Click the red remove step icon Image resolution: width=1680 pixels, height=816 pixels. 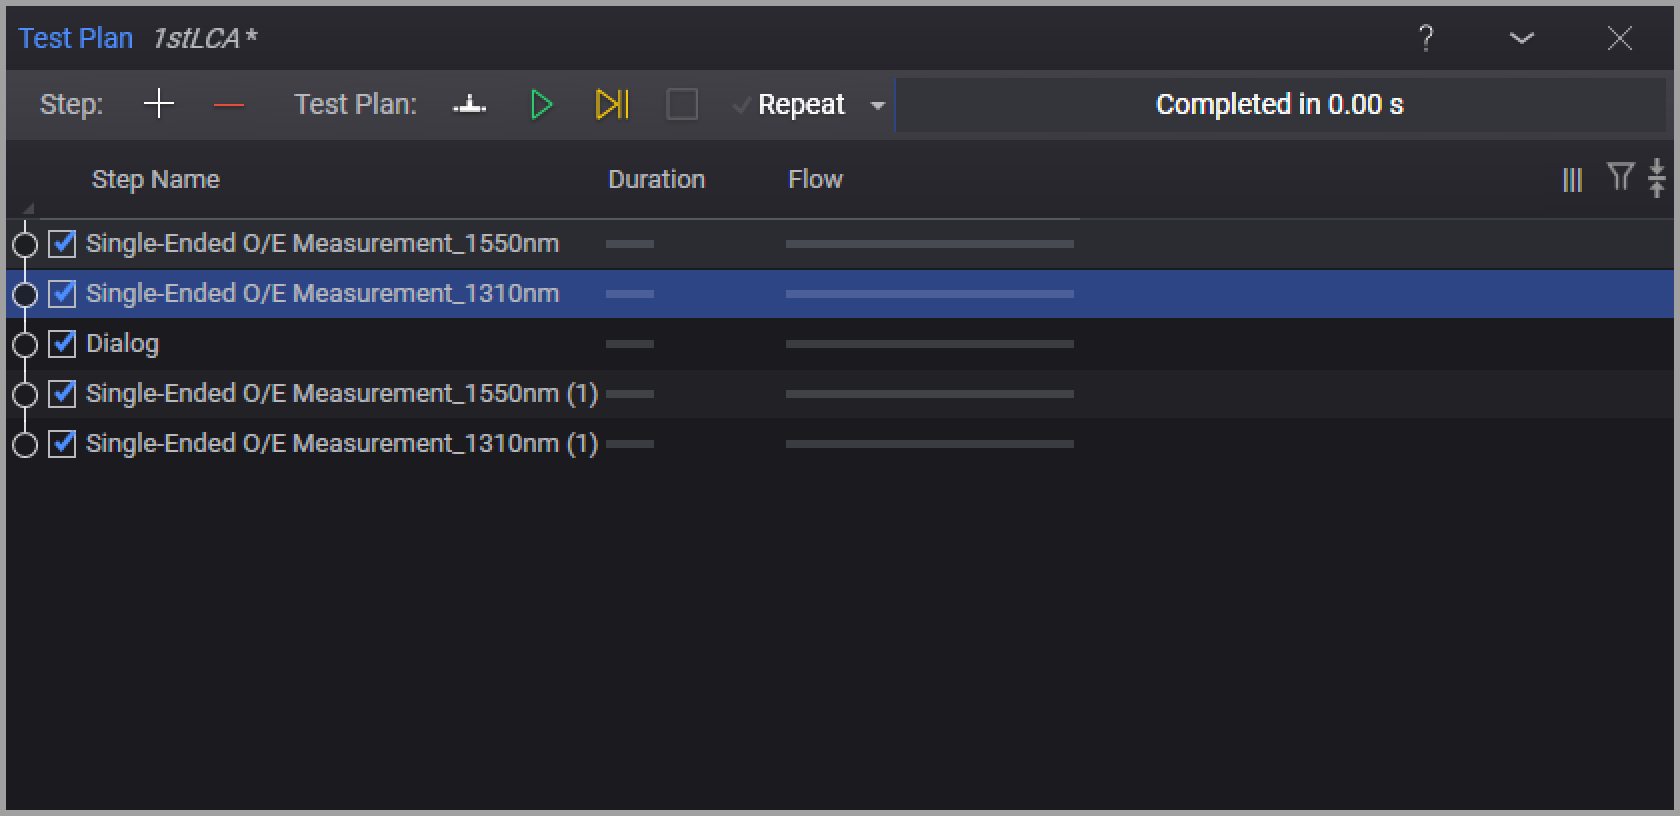point(229,105)
